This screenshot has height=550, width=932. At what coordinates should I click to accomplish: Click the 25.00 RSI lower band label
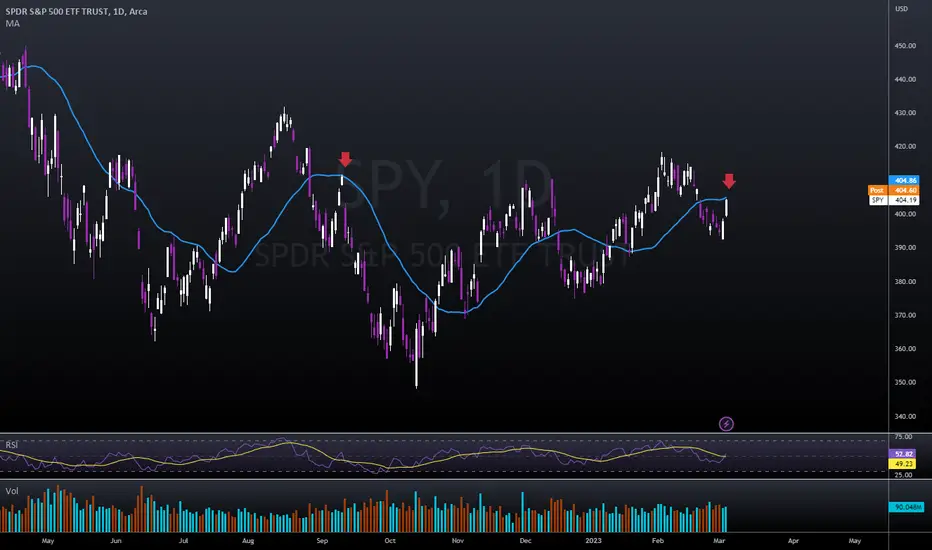pyautogui.click(x=903, y=474)
